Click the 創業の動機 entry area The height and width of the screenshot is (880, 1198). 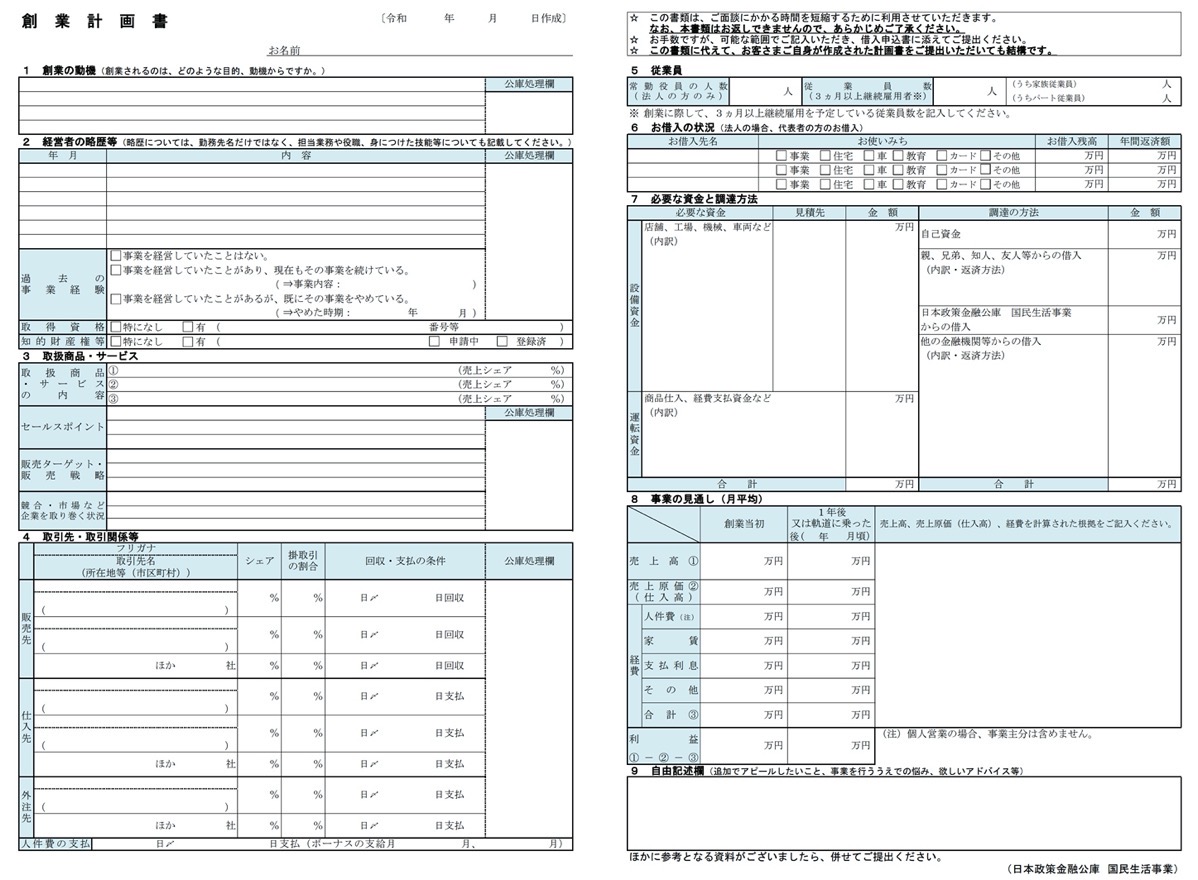(252, 105)
